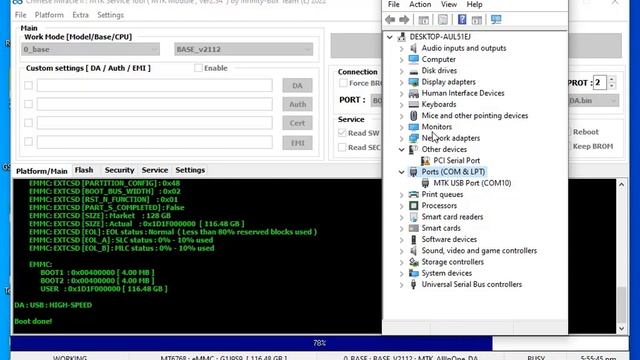The height and width of the screenshot is (360, 640).
Task: Open the Service tab
Action: 155,170
